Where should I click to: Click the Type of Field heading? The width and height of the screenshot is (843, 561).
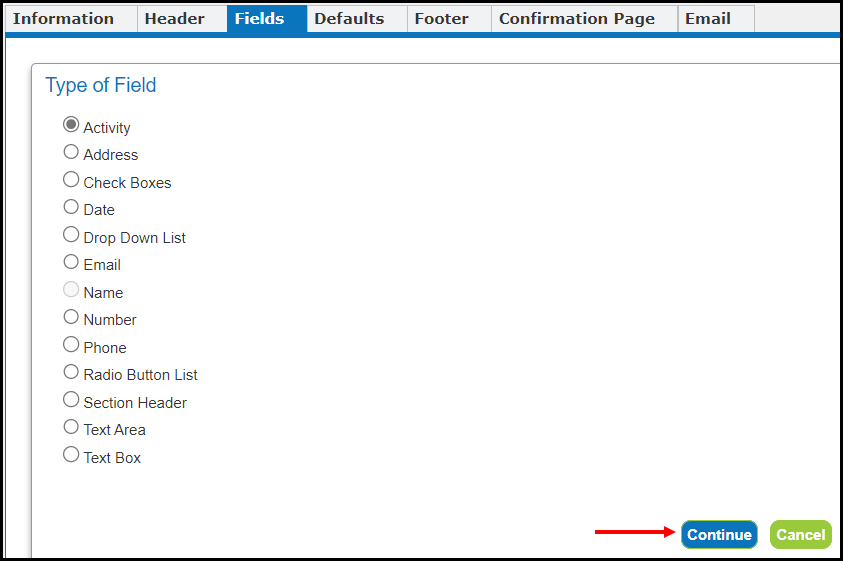pyautogui.click(x=101, y=85)
